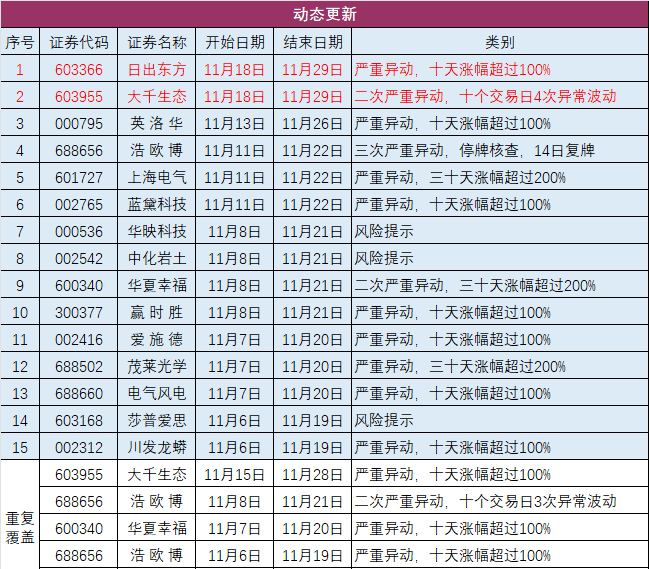Click end date 11月29日 in 日出东方 row

312,70
